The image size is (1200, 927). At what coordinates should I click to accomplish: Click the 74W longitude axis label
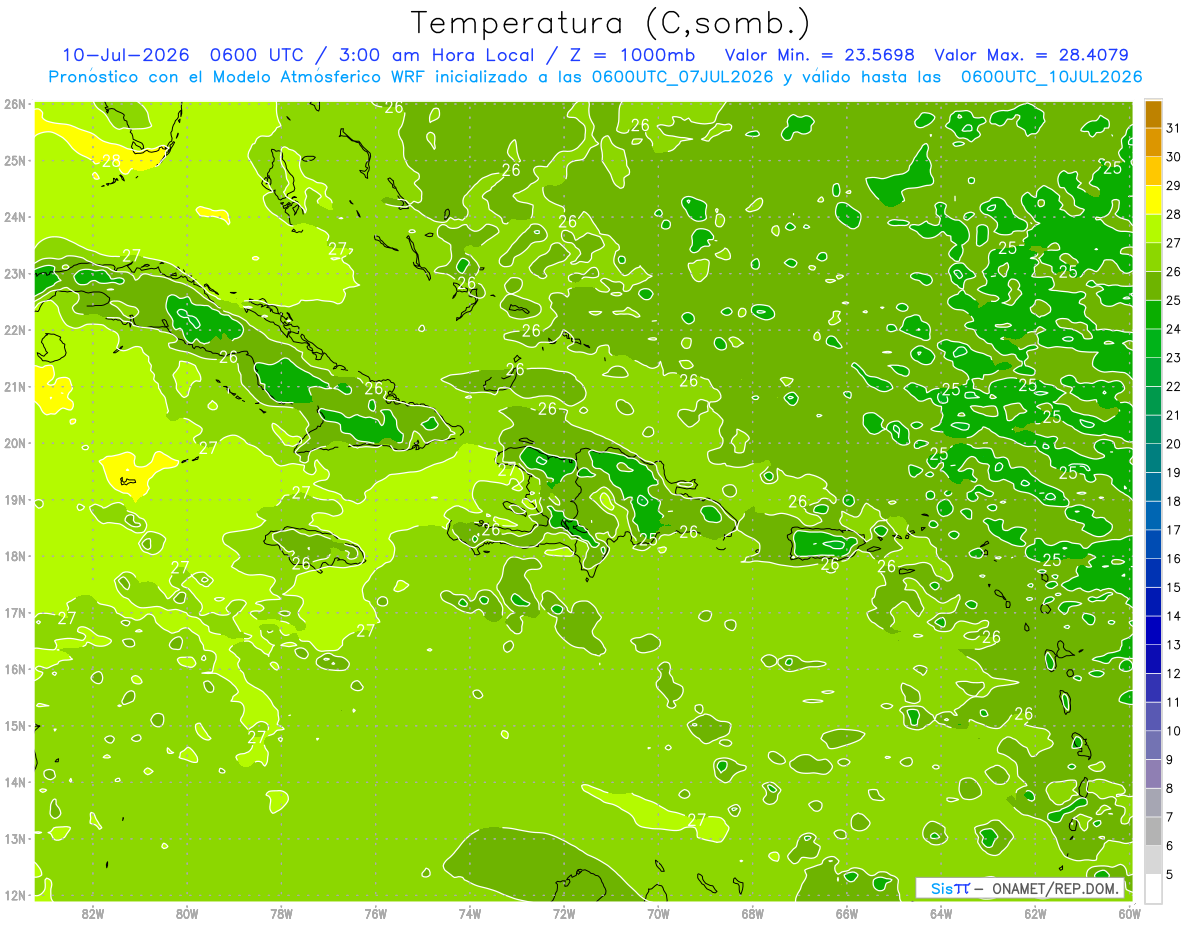[x=470, y=913]
